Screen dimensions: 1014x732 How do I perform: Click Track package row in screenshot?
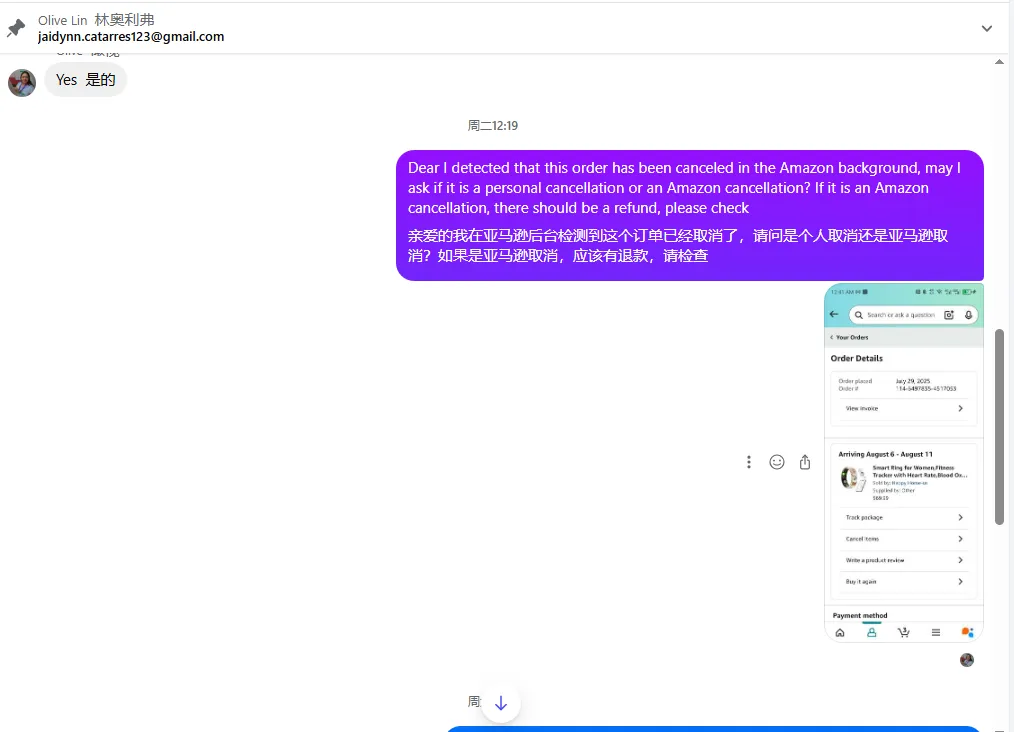tap(903, 517)
